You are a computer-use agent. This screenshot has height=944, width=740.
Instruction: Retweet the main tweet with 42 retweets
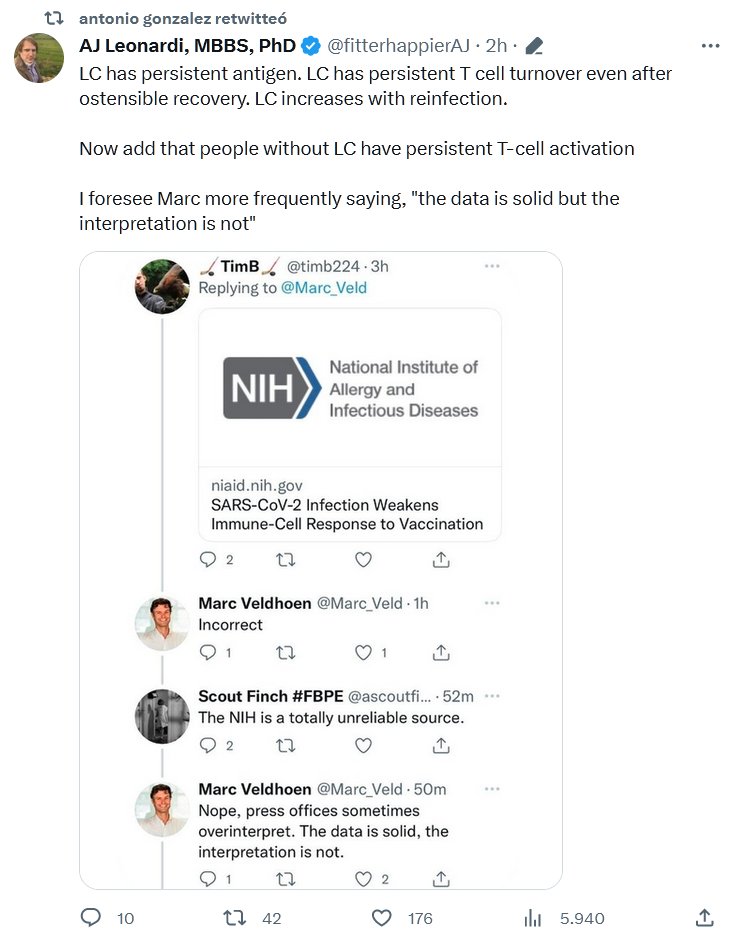click(234, 917)
